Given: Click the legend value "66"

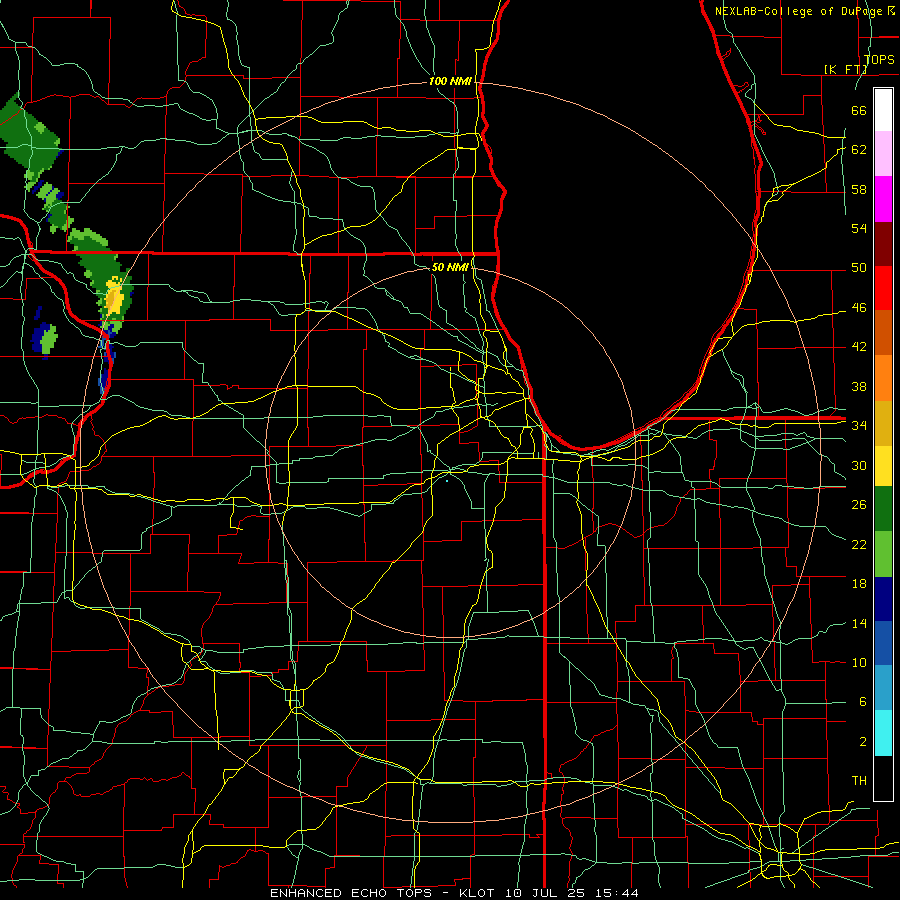Looking at the screenshot, I should pos(859,110).
